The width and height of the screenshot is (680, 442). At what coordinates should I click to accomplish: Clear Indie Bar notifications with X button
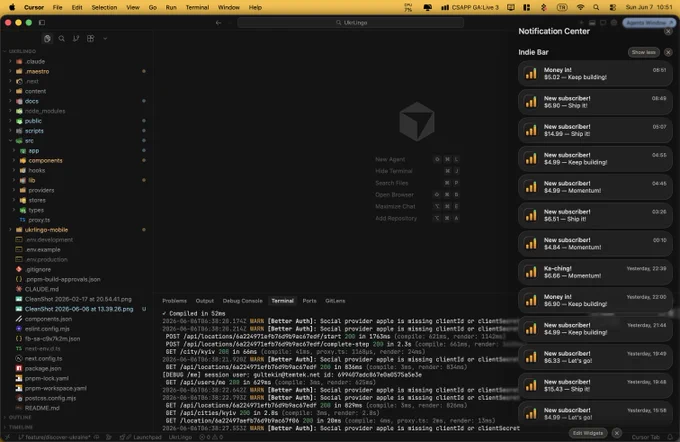668,52
